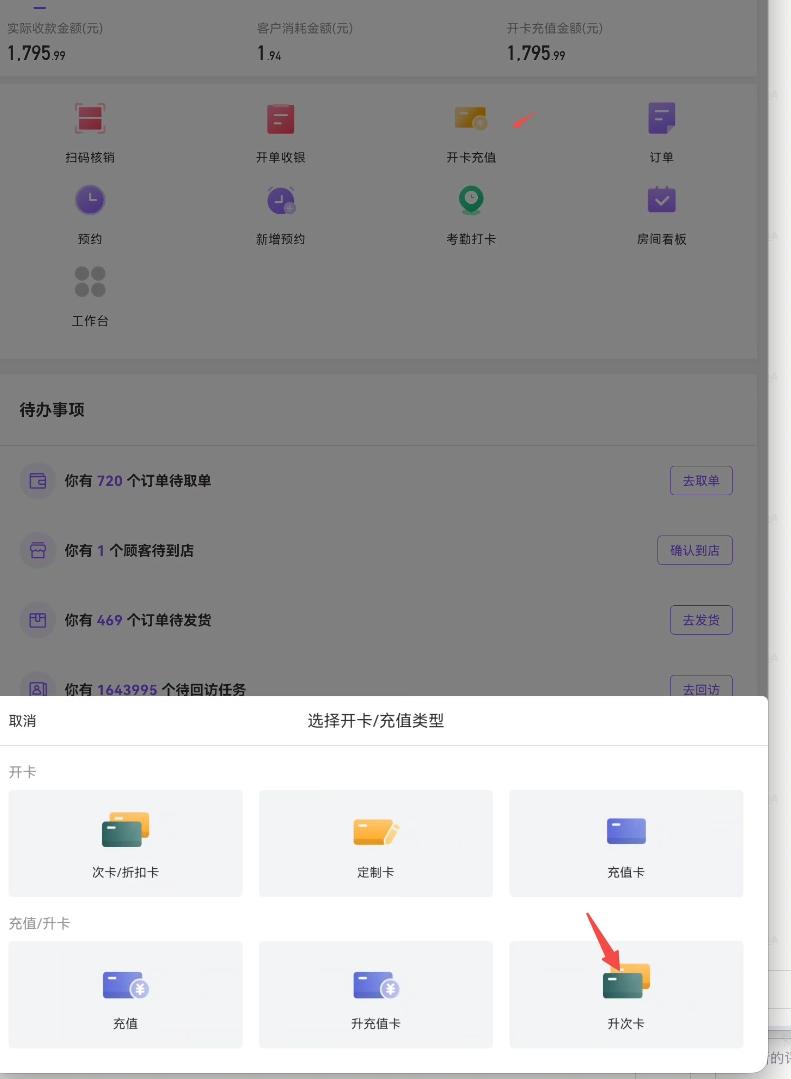The width and height of the screenshot is (791, 1079).
Task: Cancel the card type selection sheet
Action: [22, 720]
